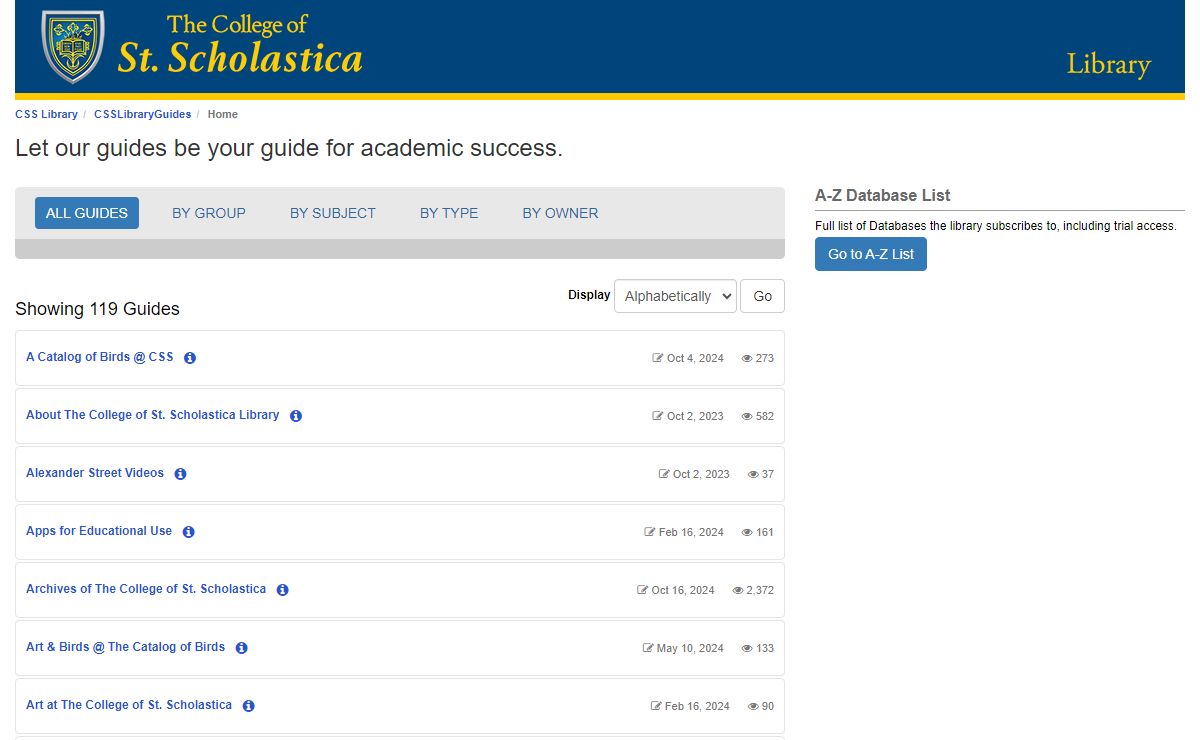The height and width of the screenshot is (740, 1200).
Task: Click the Go button next to Display
Action: click(762, 296)
